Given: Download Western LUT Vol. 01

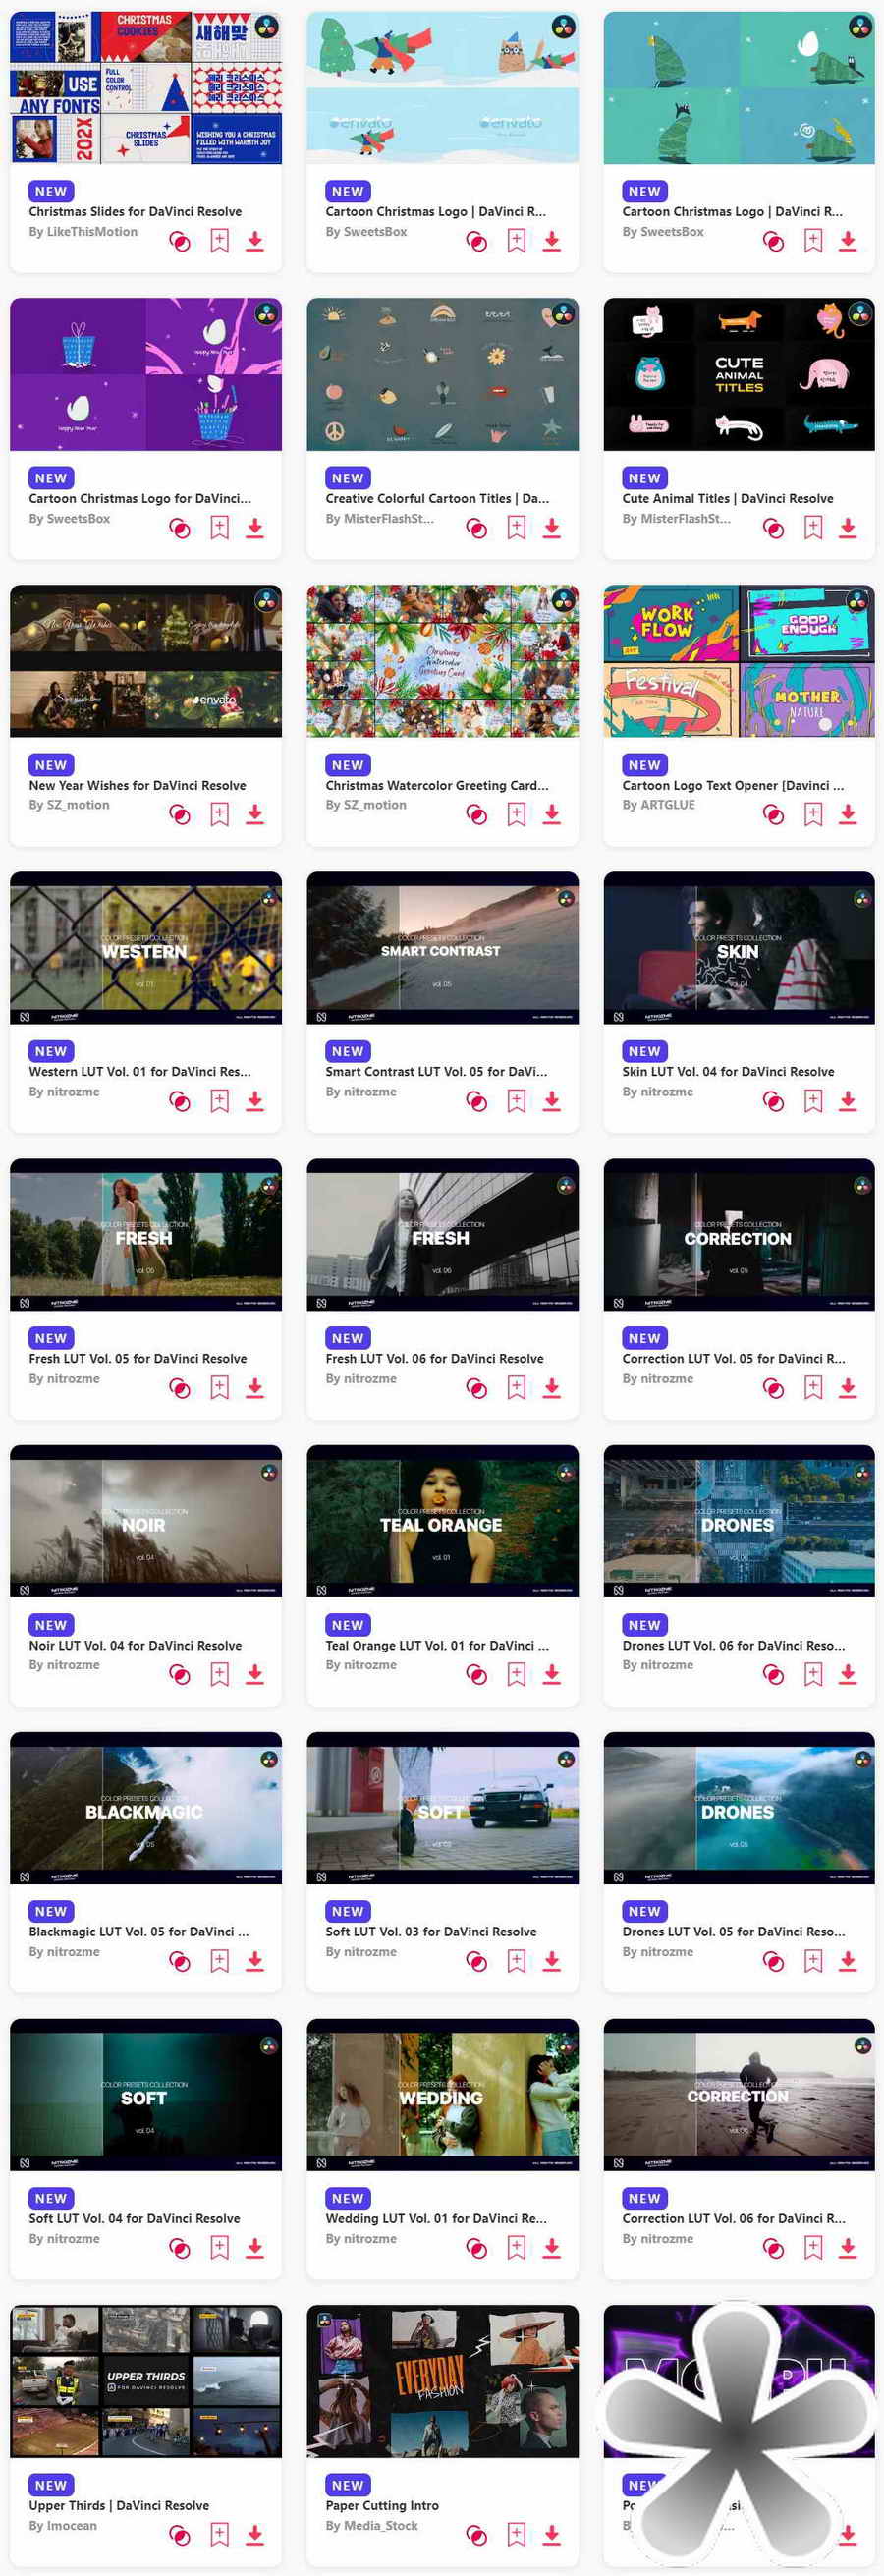Looking at the screenshot, I should pos(255,1101).
